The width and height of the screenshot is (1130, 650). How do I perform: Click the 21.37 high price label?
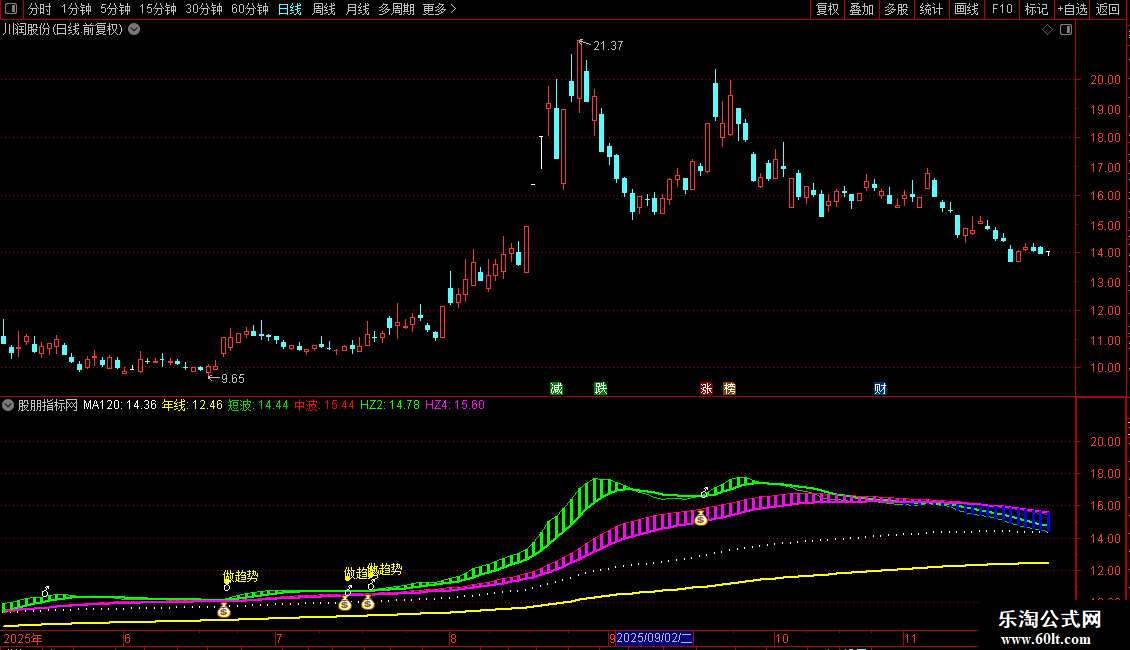click(608, 46)
